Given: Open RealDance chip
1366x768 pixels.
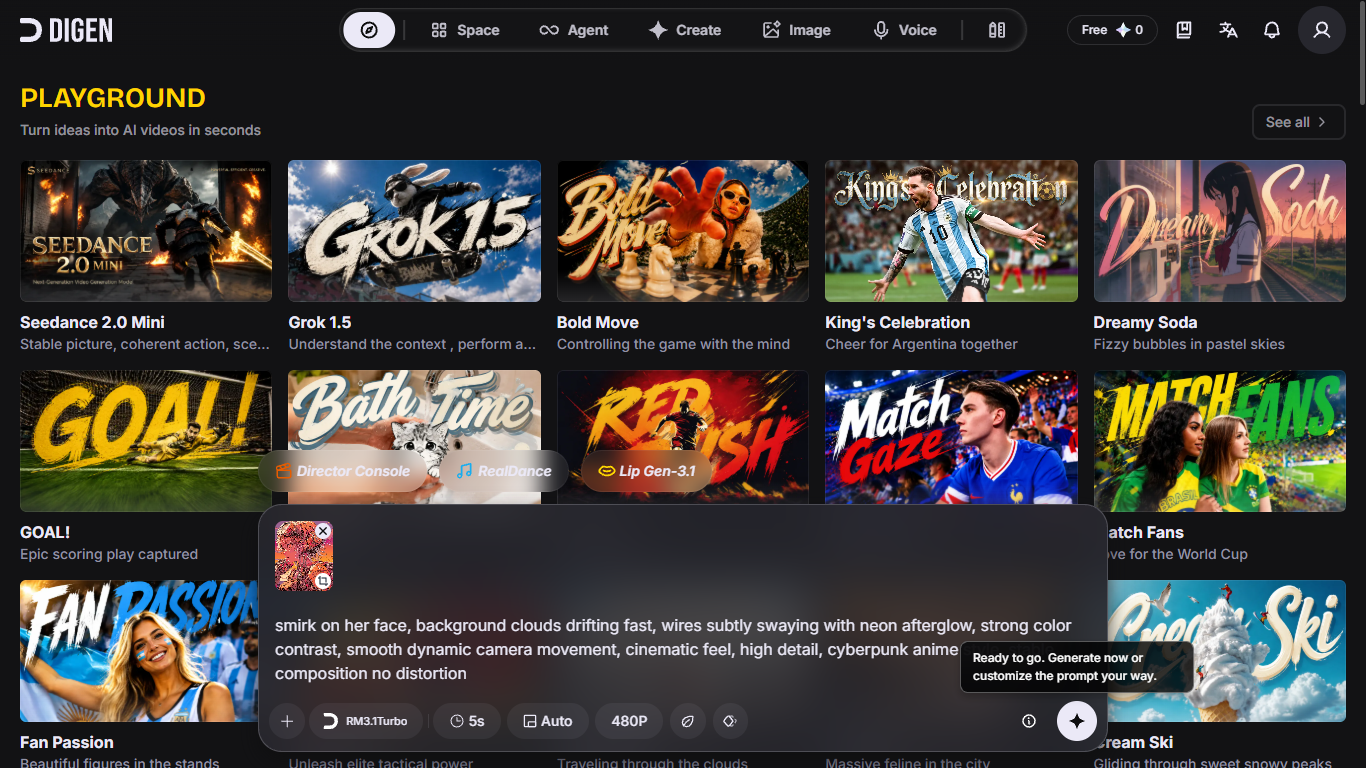Looking at the screenshot, I should click(504, 471).
